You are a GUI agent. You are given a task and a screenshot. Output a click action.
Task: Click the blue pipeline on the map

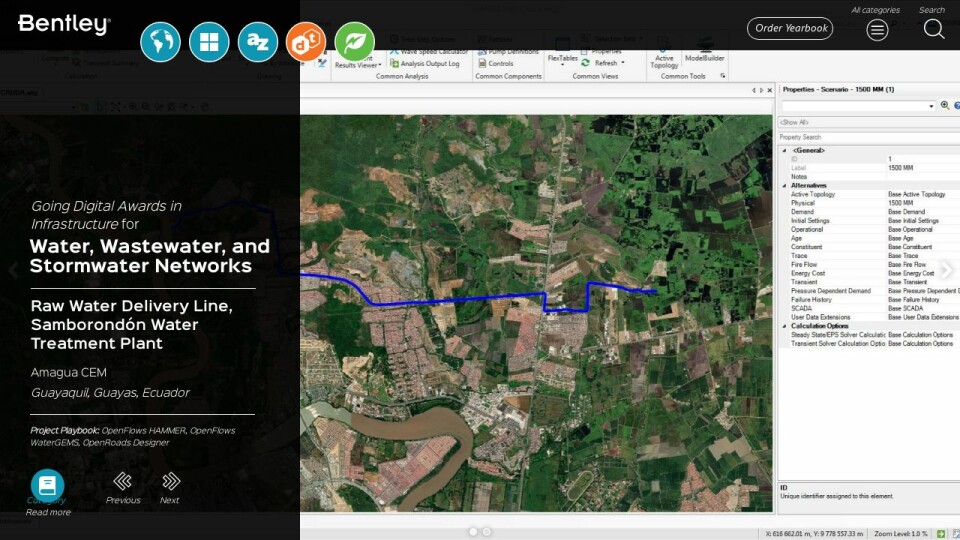pyautogui.click(x=459, y=300)
